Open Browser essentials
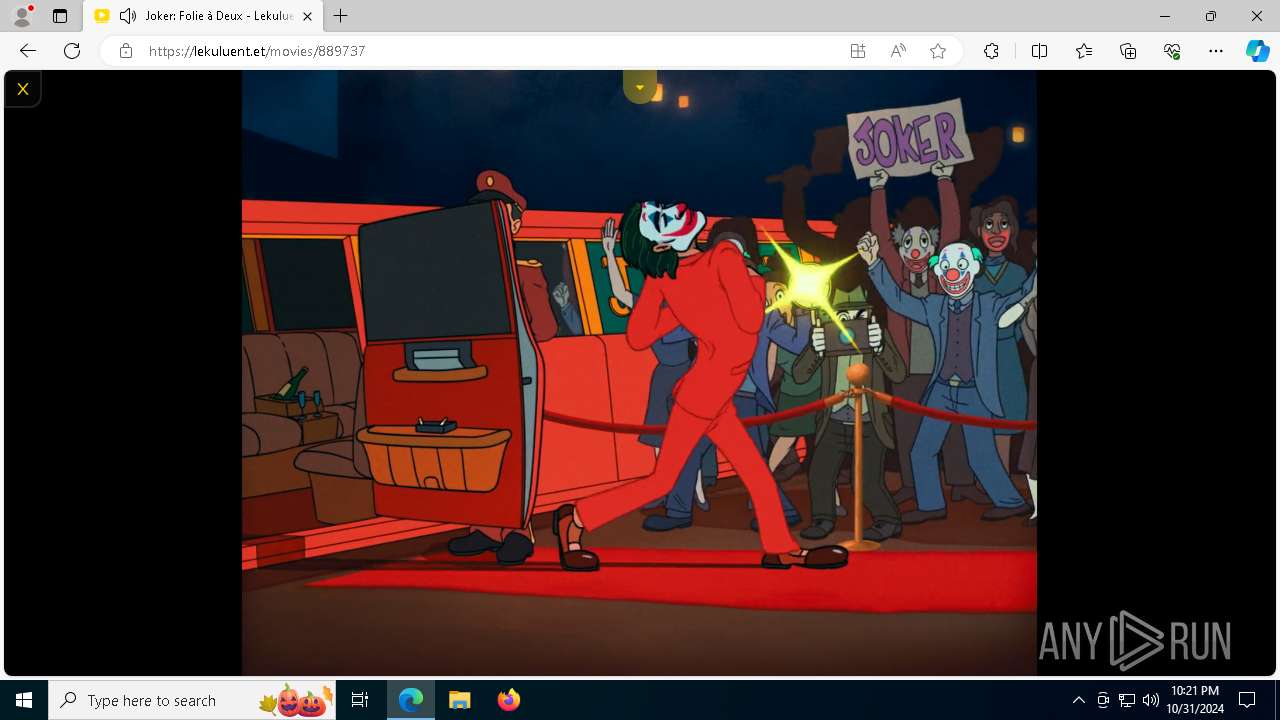The width and height of the screenshot is (1280, 720). tap(1172, 51)
